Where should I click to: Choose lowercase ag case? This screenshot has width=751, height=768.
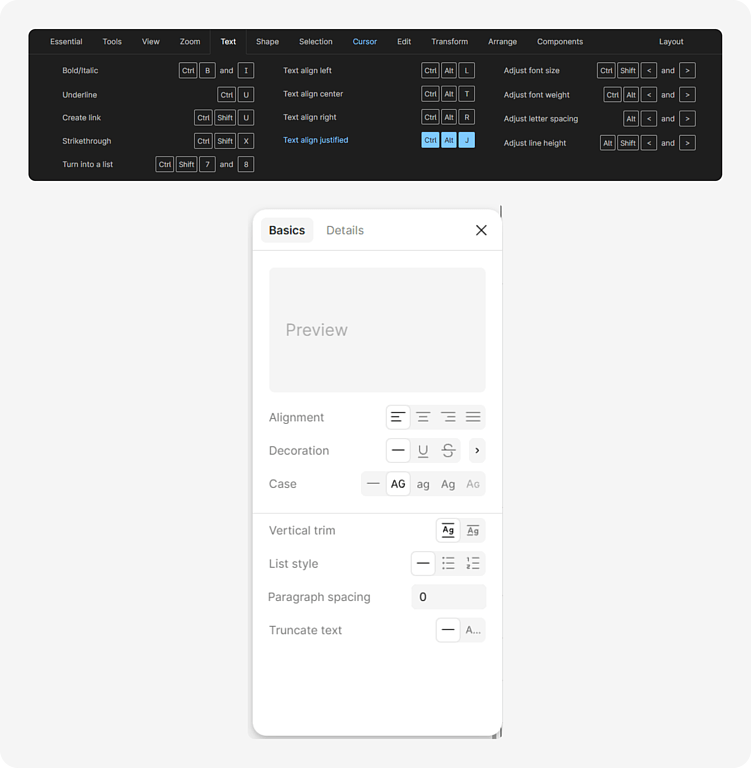[423, 484]
